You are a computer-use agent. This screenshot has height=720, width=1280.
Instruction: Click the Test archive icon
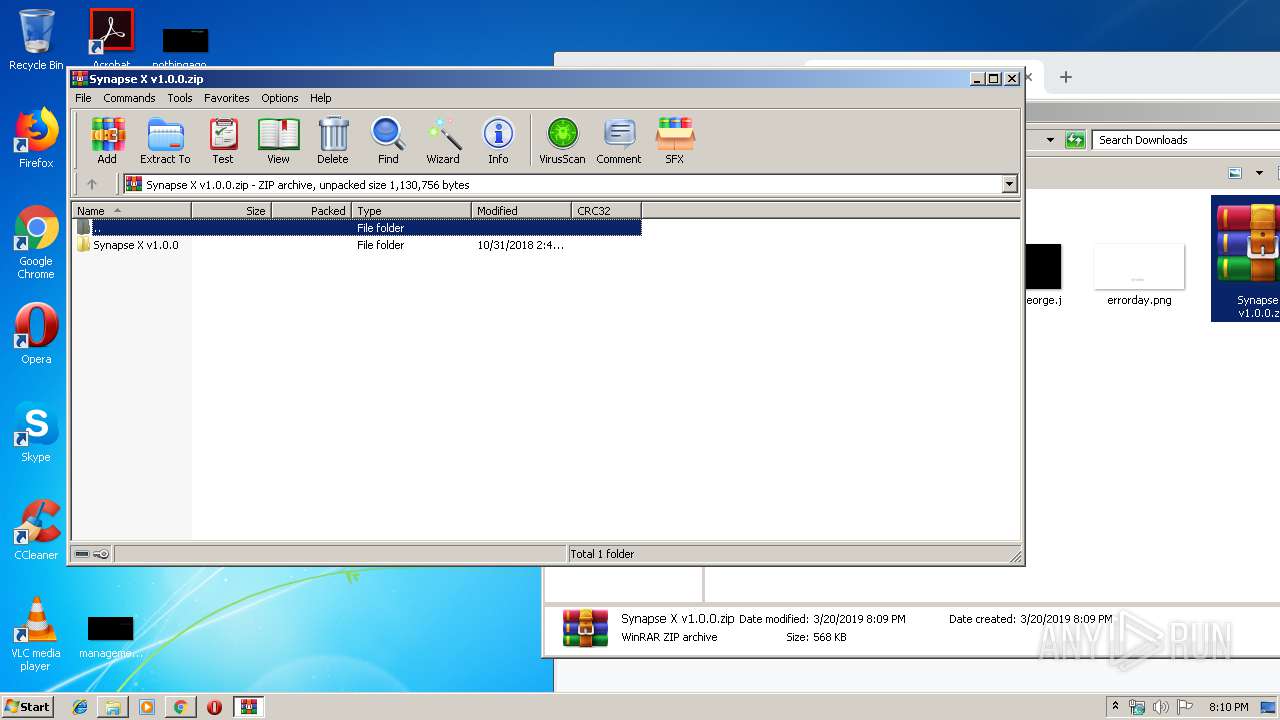click(x=223, y=140)
